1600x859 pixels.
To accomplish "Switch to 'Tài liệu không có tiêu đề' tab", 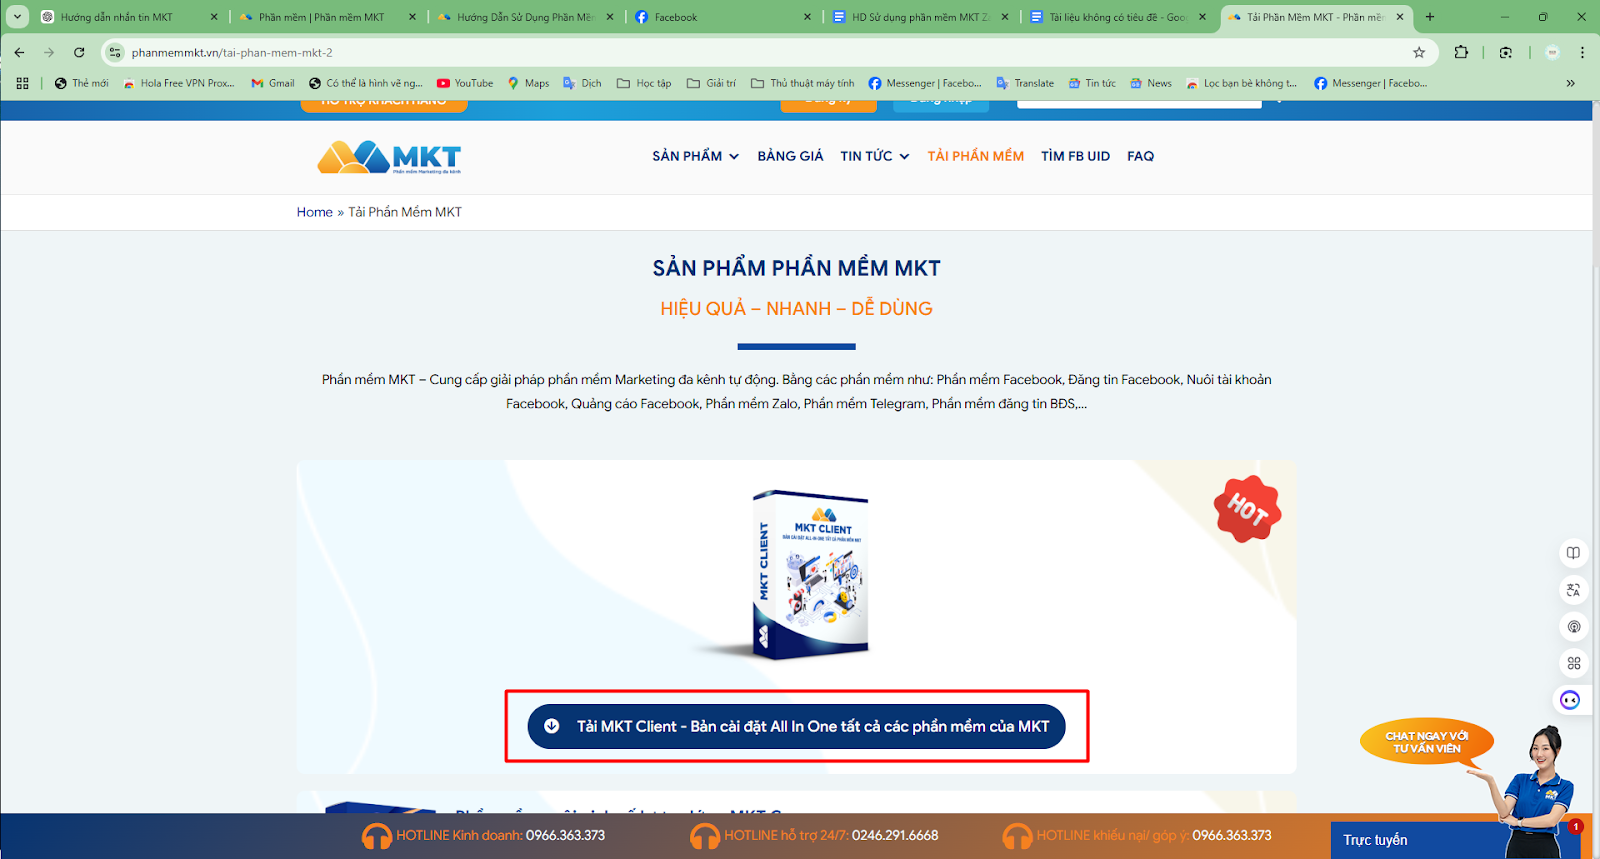I will pyautogui.click(x=1119, y=17).
